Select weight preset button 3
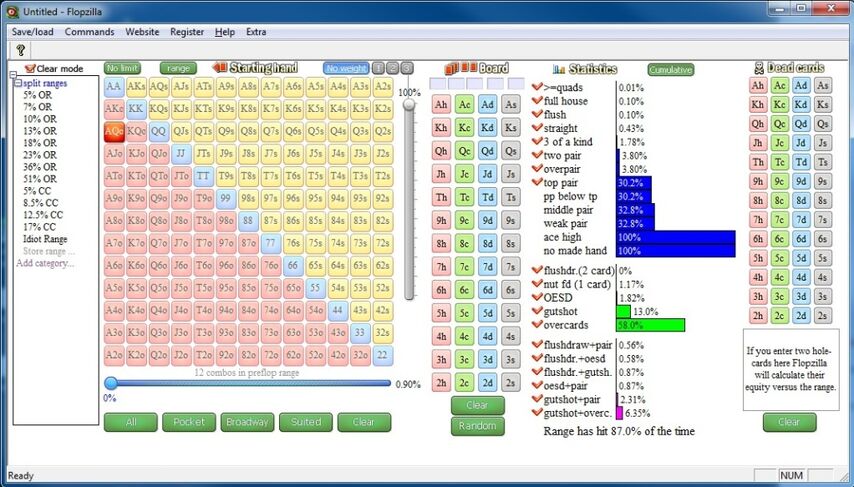 pyautogui.click(x=406, y=68)
